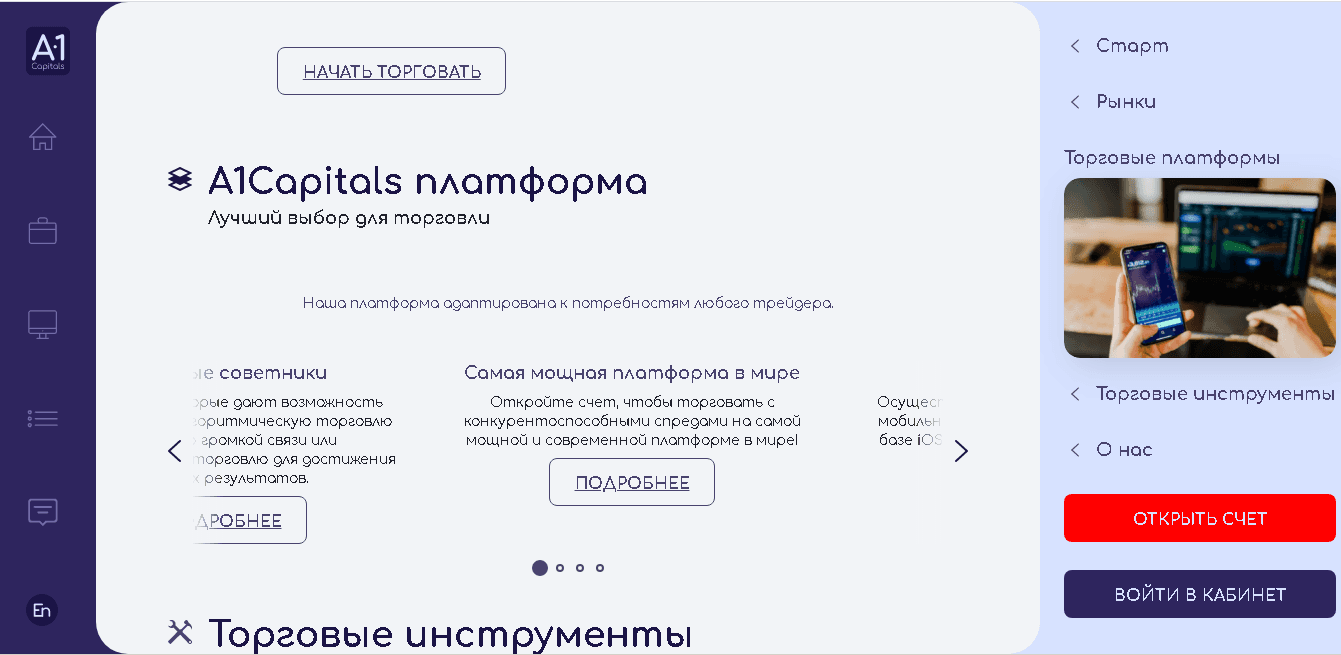Open the list icon in sidebar

point(42,418)
